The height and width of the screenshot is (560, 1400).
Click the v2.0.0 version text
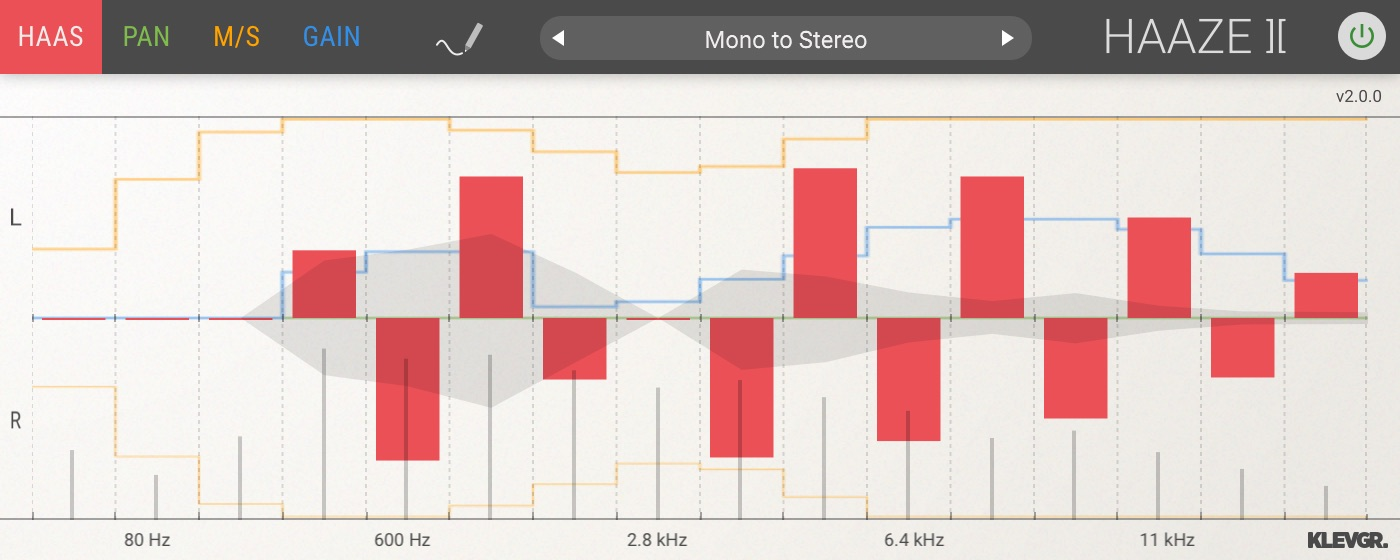(x=1358, y=97)
